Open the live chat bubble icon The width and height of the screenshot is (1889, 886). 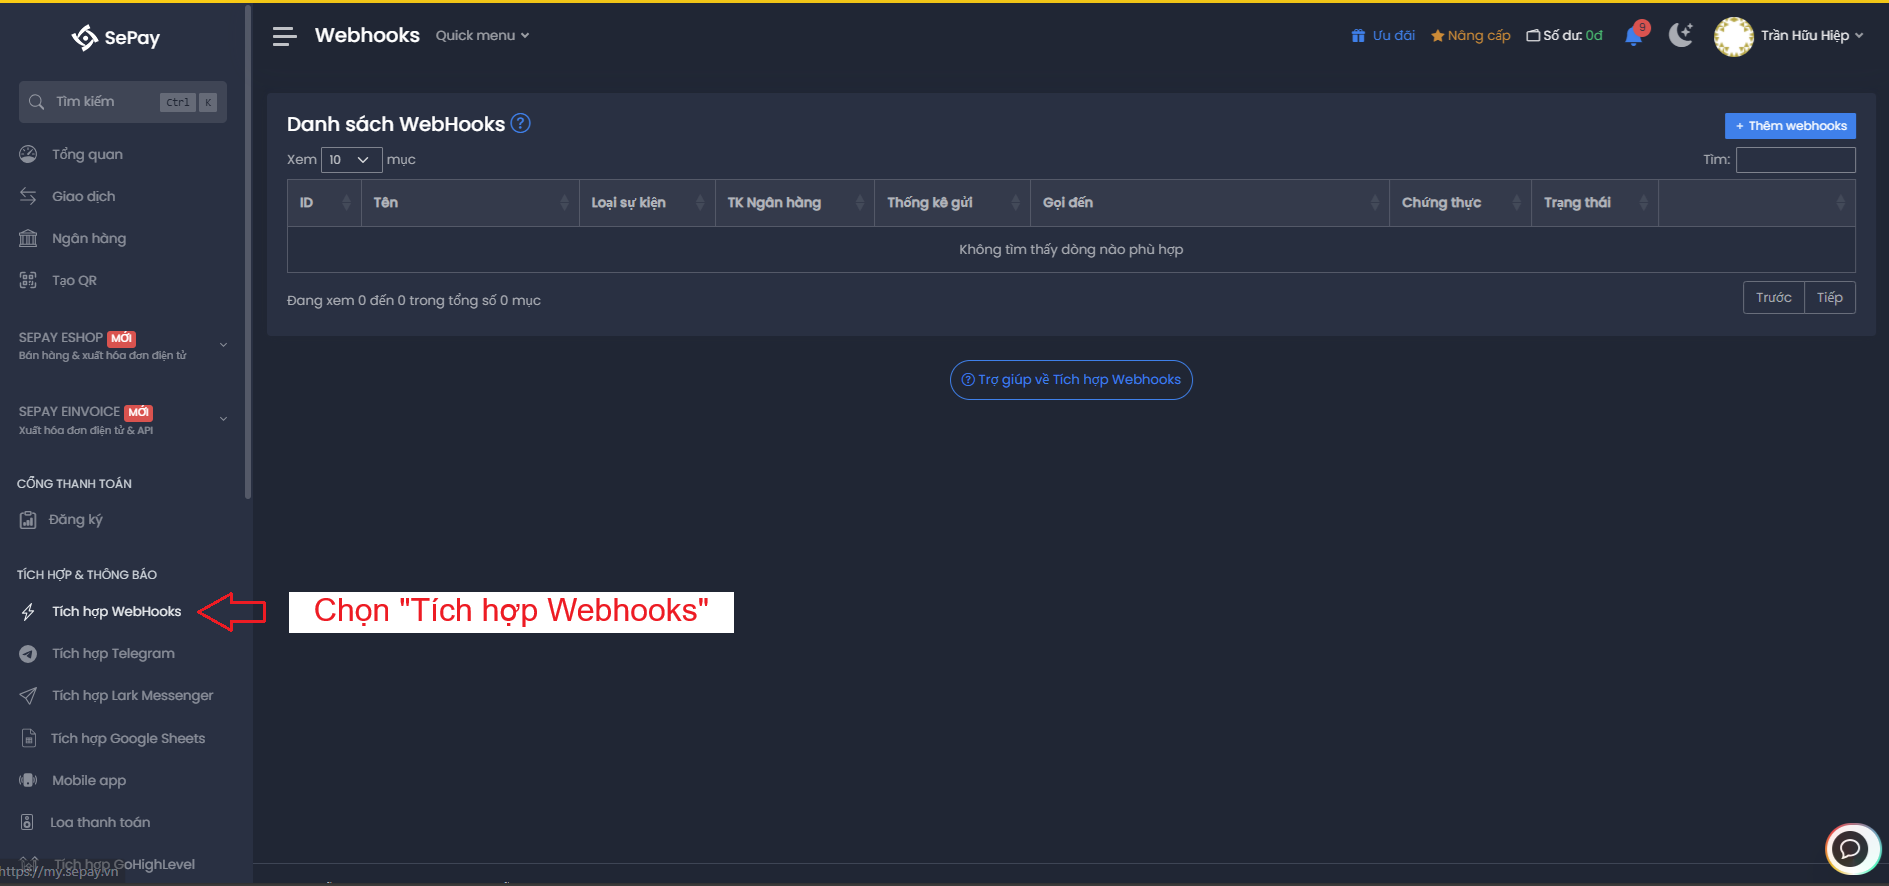point(1851,849)
